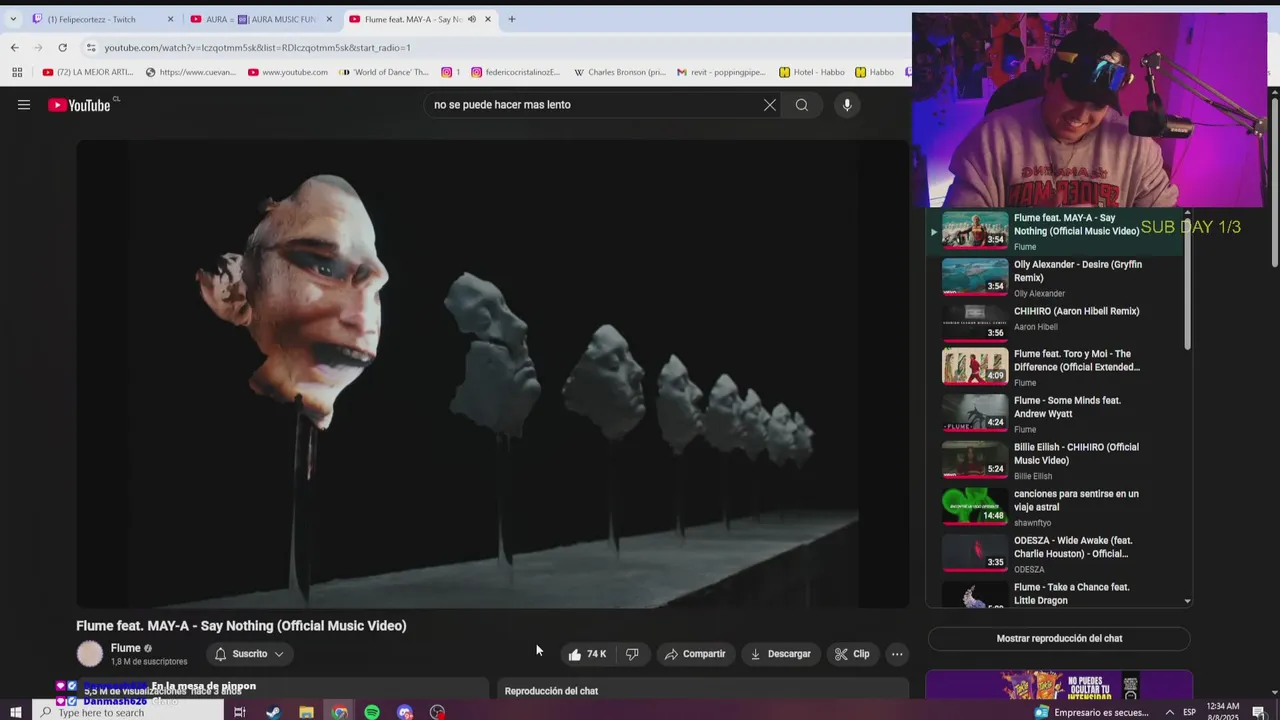Open Chrome's tab search dropdown arrow
The height and width of the screenshot is (720, 1280).
point(13,19)
